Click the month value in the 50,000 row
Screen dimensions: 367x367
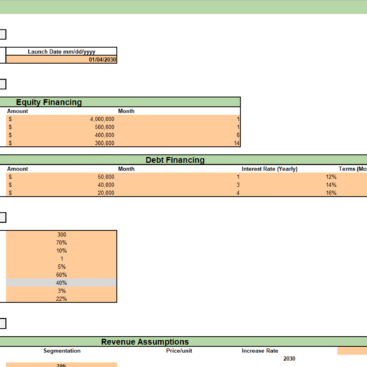179,177
